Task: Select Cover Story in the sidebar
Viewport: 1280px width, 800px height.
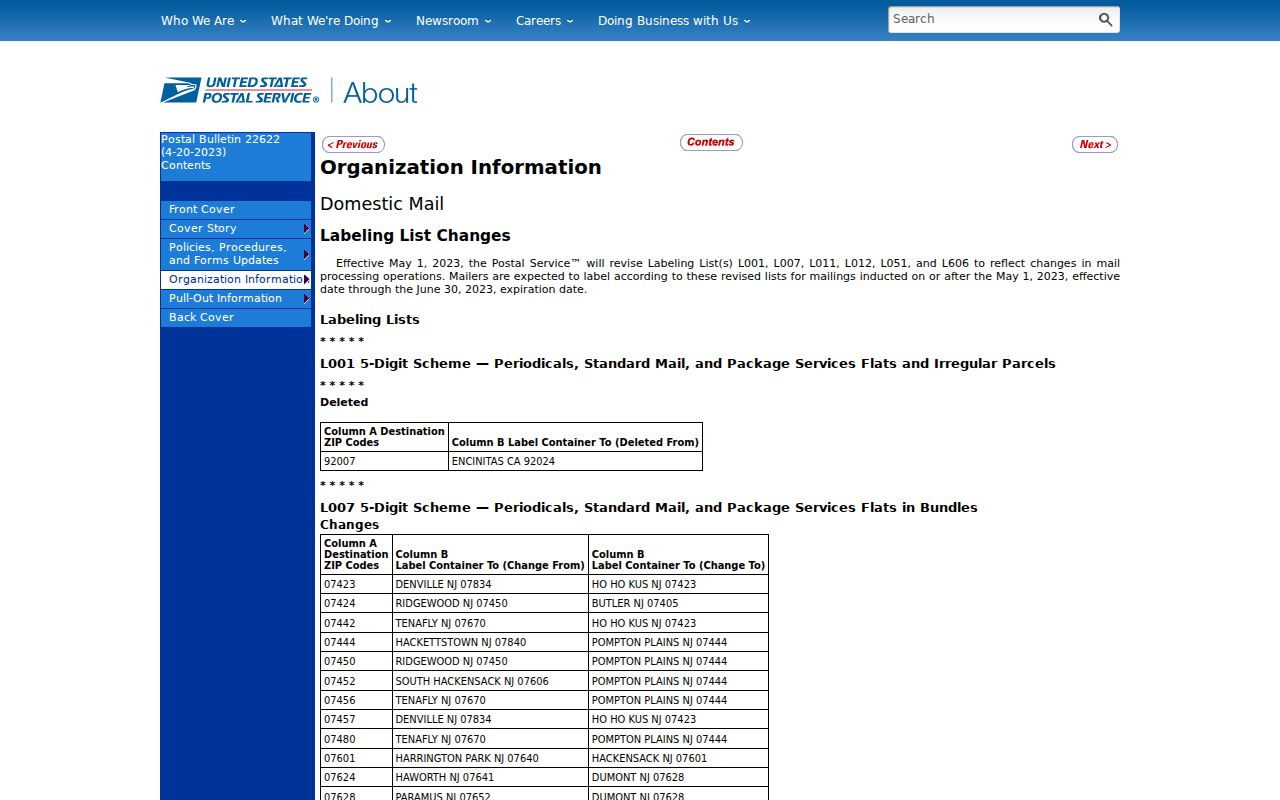Action: (236, 228)
